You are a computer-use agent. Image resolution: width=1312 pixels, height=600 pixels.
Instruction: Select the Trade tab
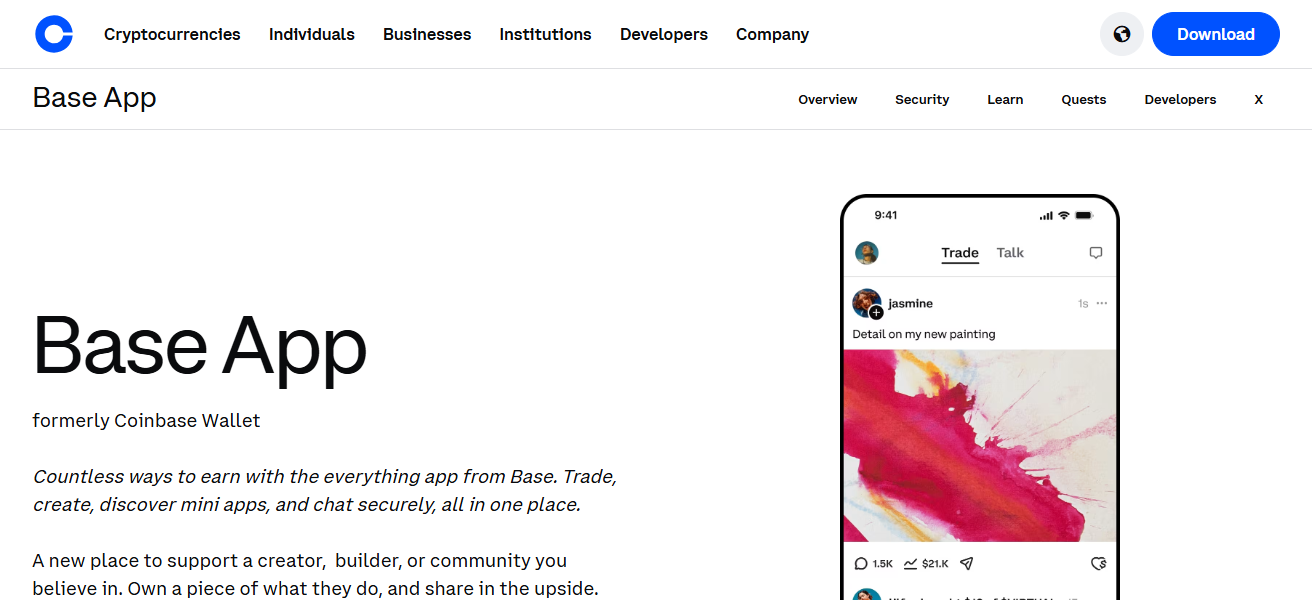click(960, 253)
